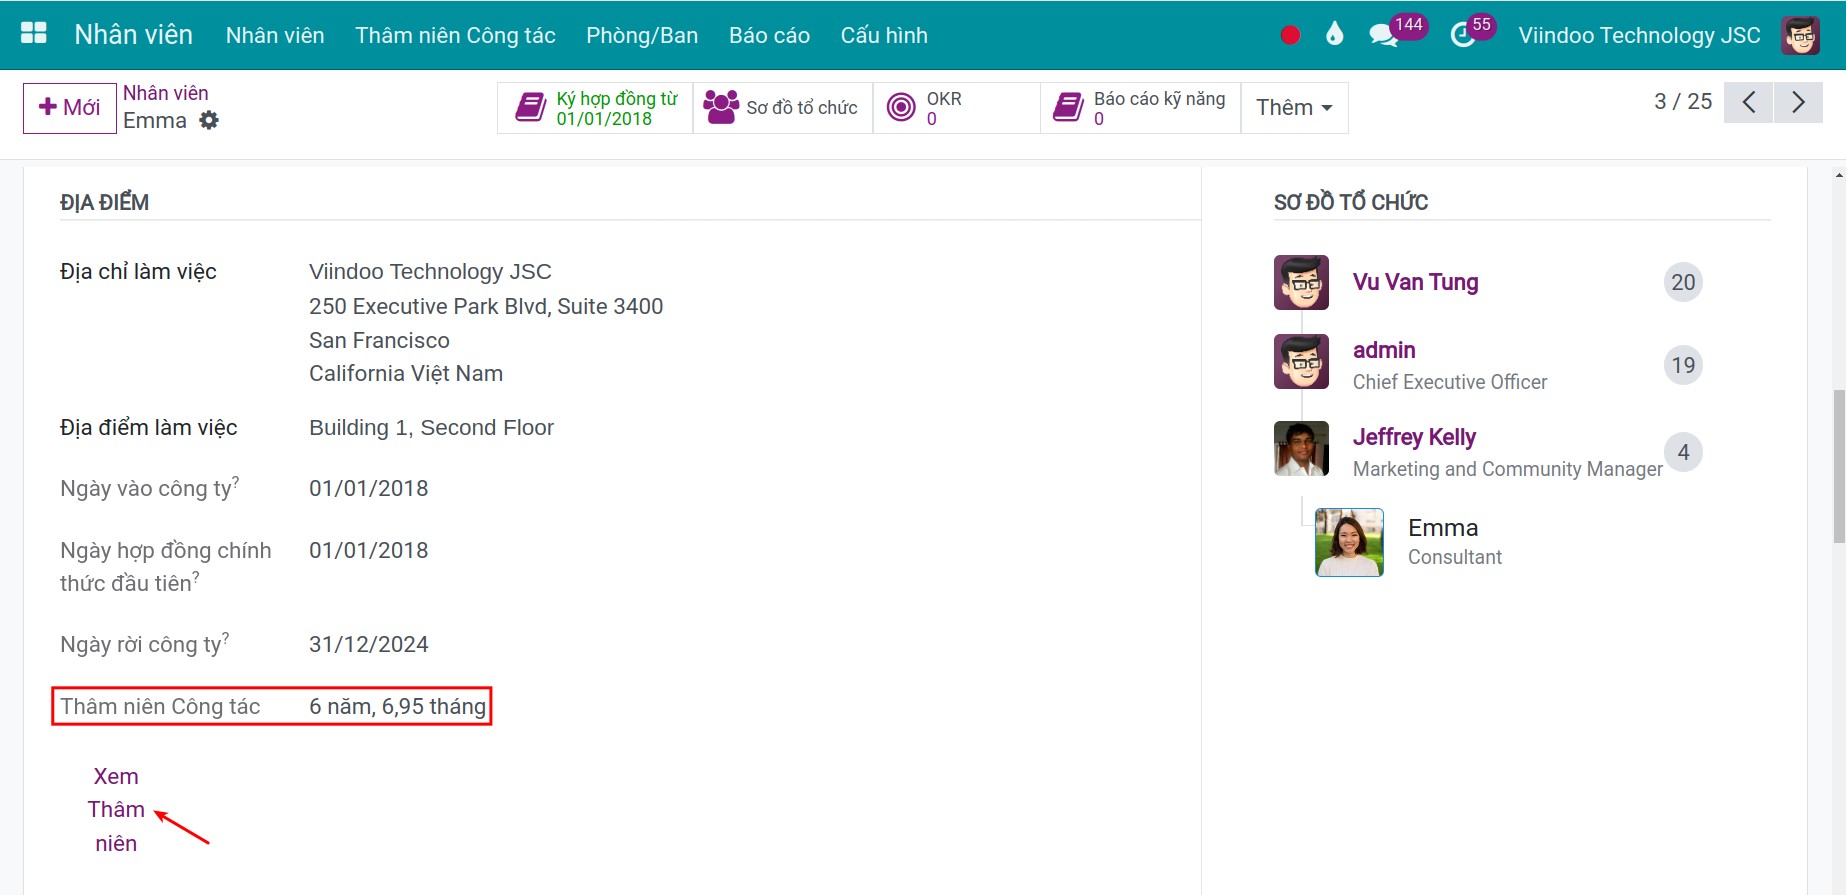This screenshot has height=895, width=1846.
Task: Click Jeffrey Kelly's avatar photo
Action: [1301, 448]
